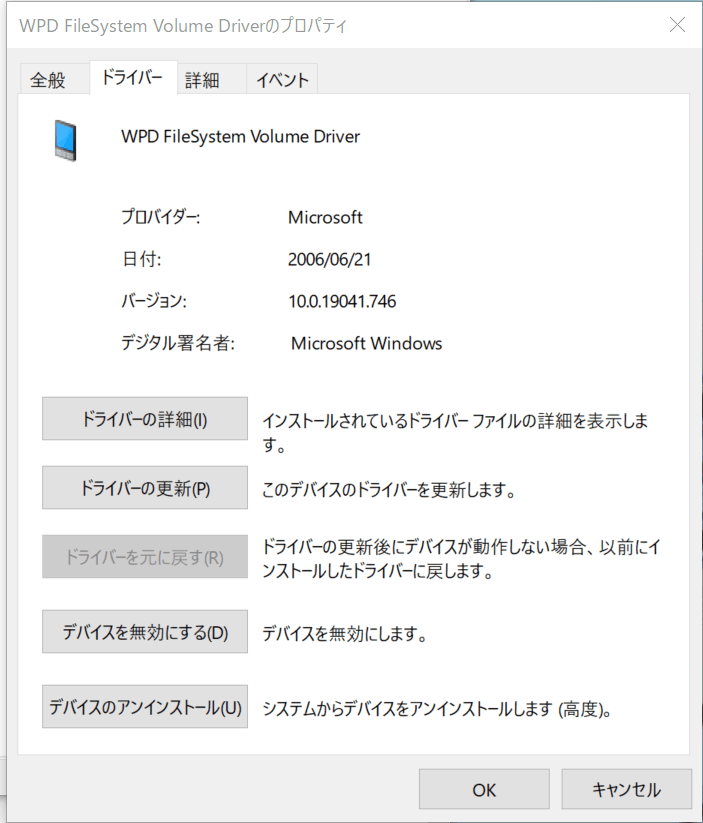703x823 pixels.
Task: Click the greyed ドライバーを元に戻す(R) button
Action: [x=145, y=557]
